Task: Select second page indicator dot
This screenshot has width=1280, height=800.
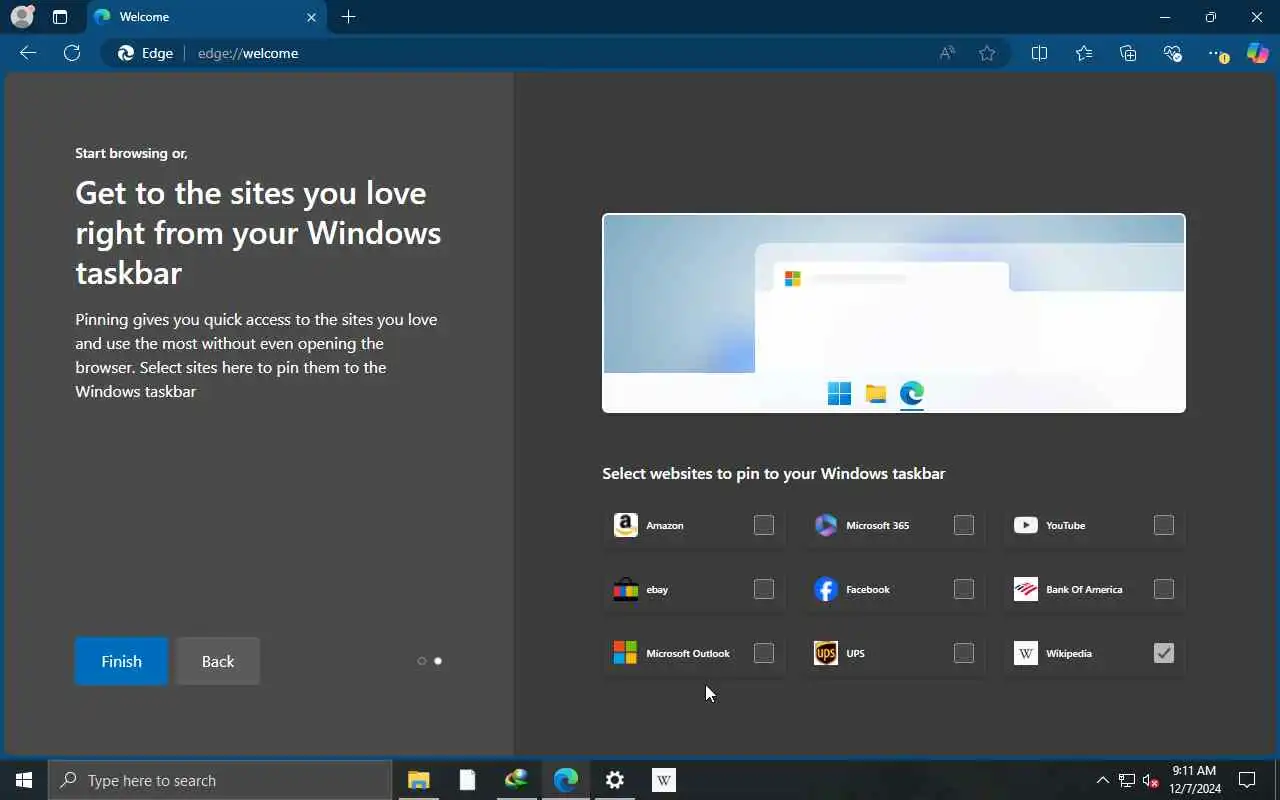Action: click(x=438, y=661)
